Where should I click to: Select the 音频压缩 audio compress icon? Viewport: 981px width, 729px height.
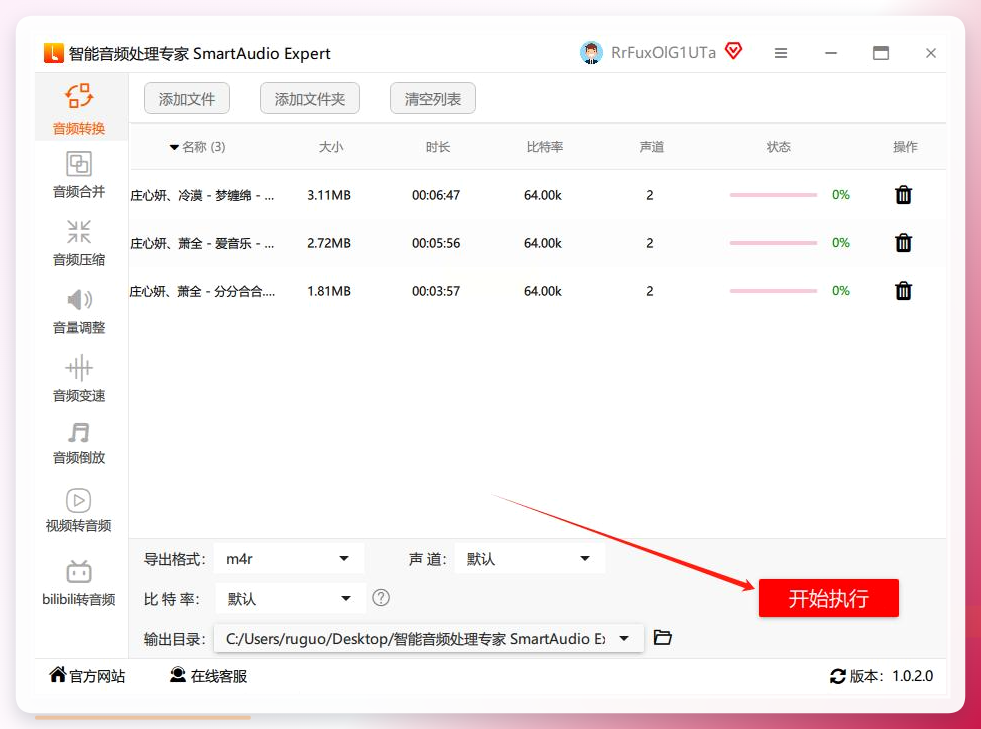(x=79, y=232)
